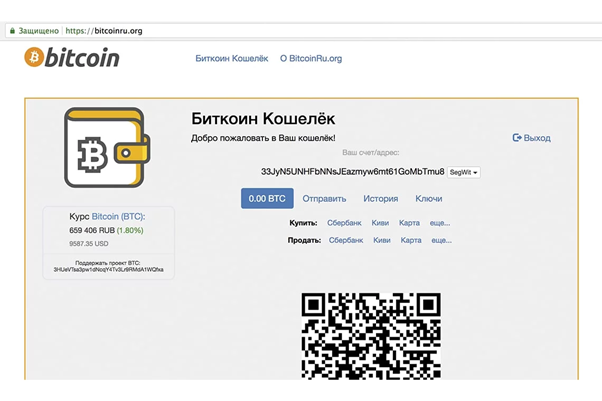Switch to the Отправить tab

coord(324,199)
